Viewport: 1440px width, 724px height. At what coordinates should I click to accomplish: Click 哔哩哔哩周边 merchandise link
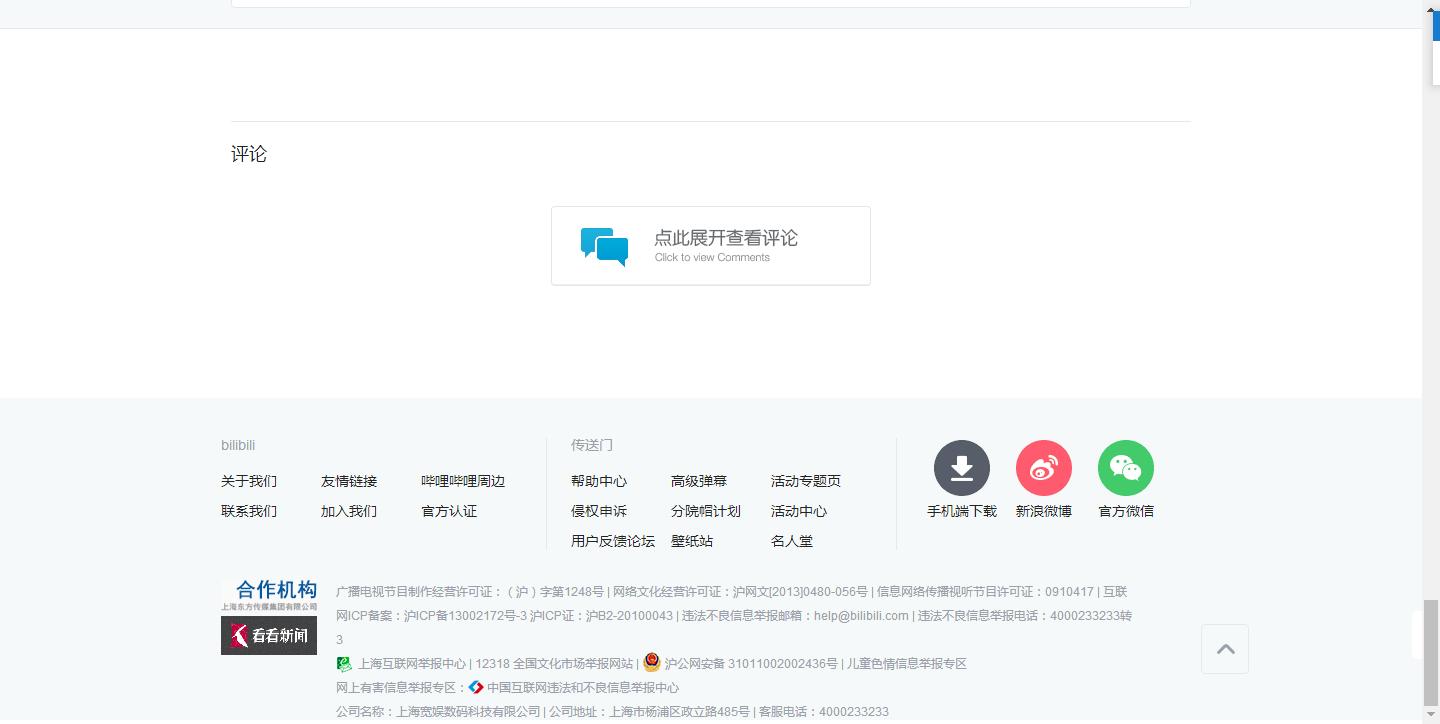[463, 481]
